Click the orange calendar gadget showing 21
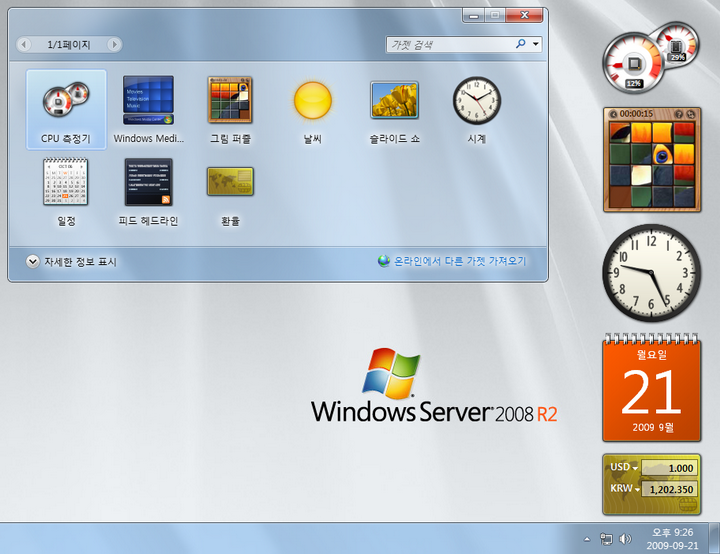Screen dimensions: 720x554 click(652, 387)
